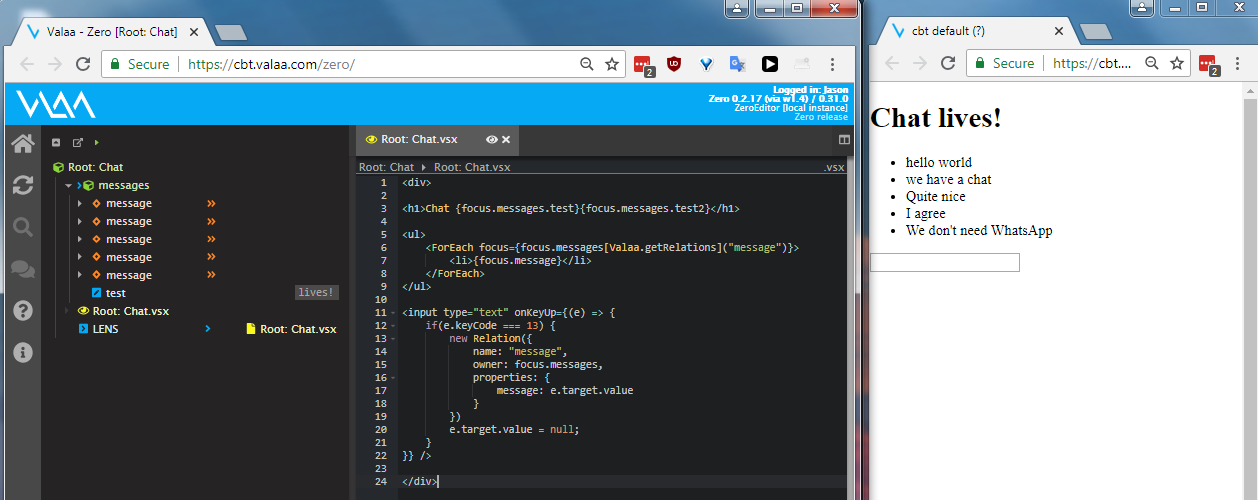Image resolution: width=1258 pixels, height=500 pixels.
Task: Click double chevron on the first message row
Action: [x=211, y=203]
